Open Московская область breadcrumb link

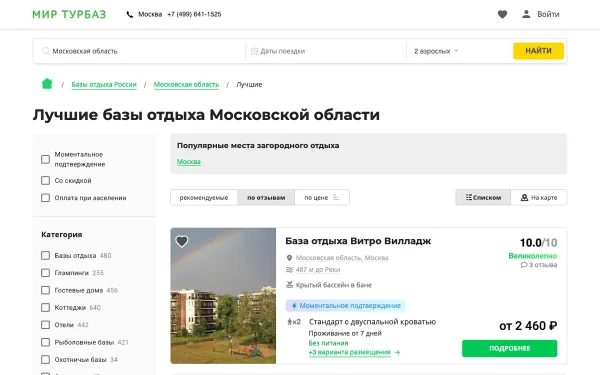[186, 85]
